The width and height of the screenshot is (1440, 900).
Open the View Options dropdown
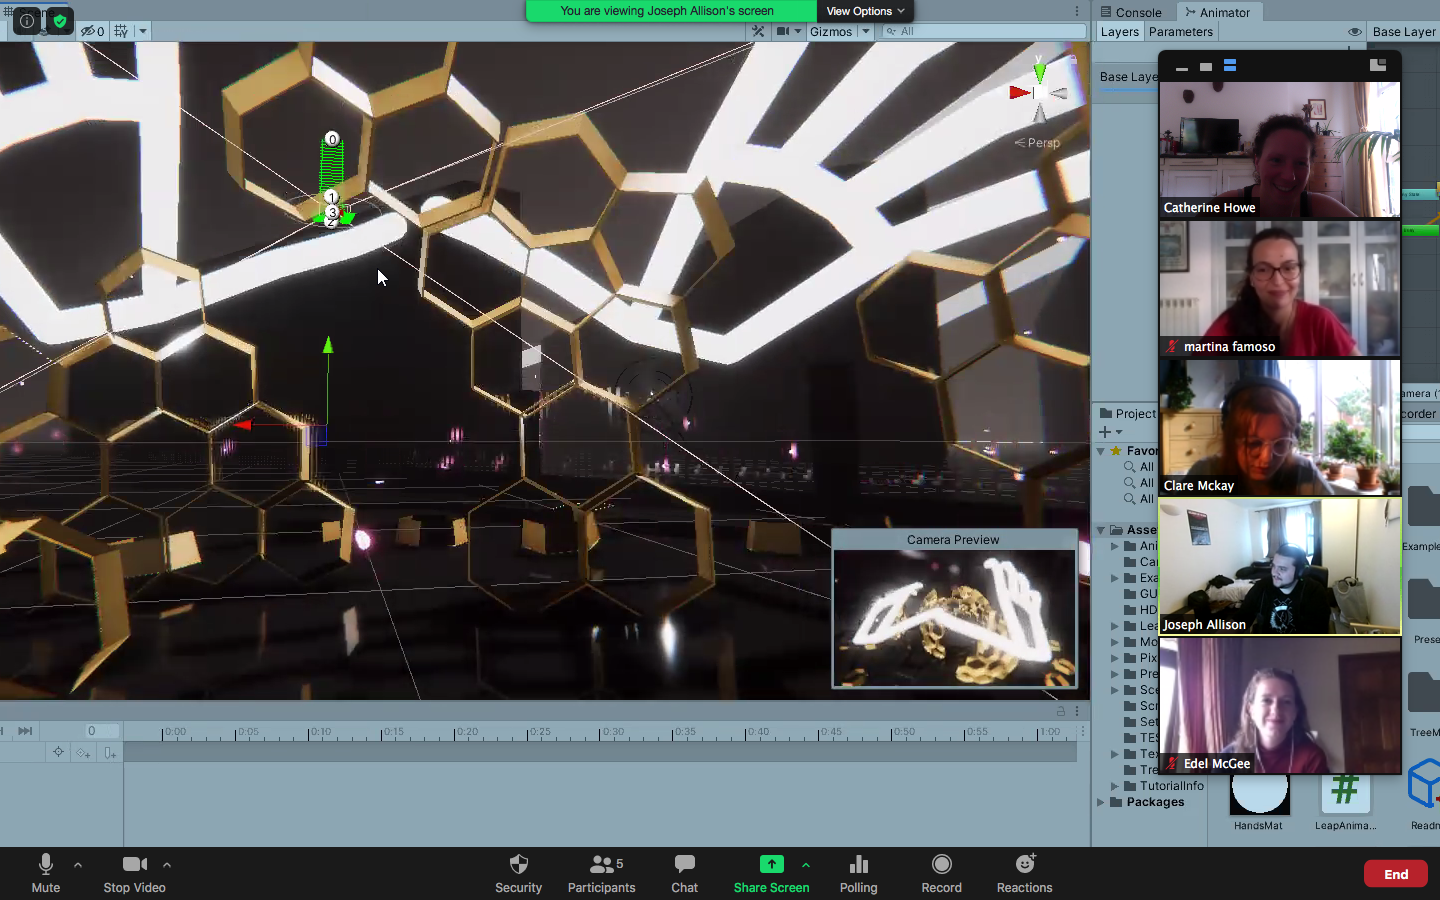point(865,11)
